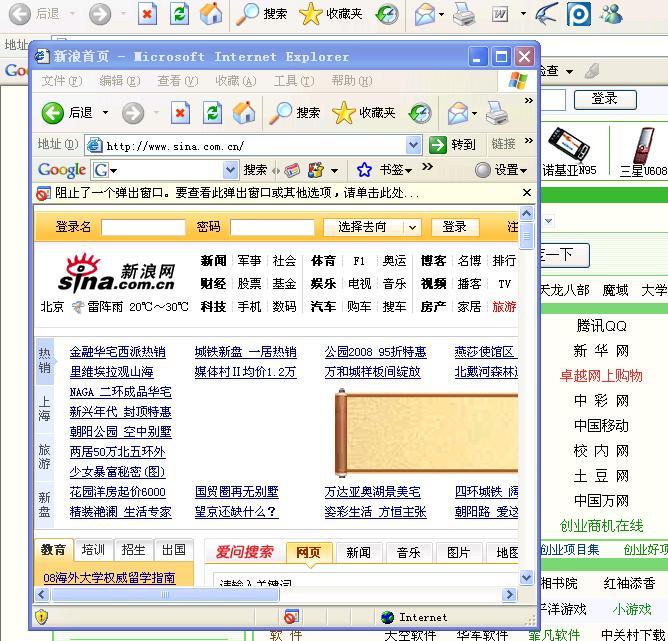Open 编辑(E) menu

tap(120, 80)
